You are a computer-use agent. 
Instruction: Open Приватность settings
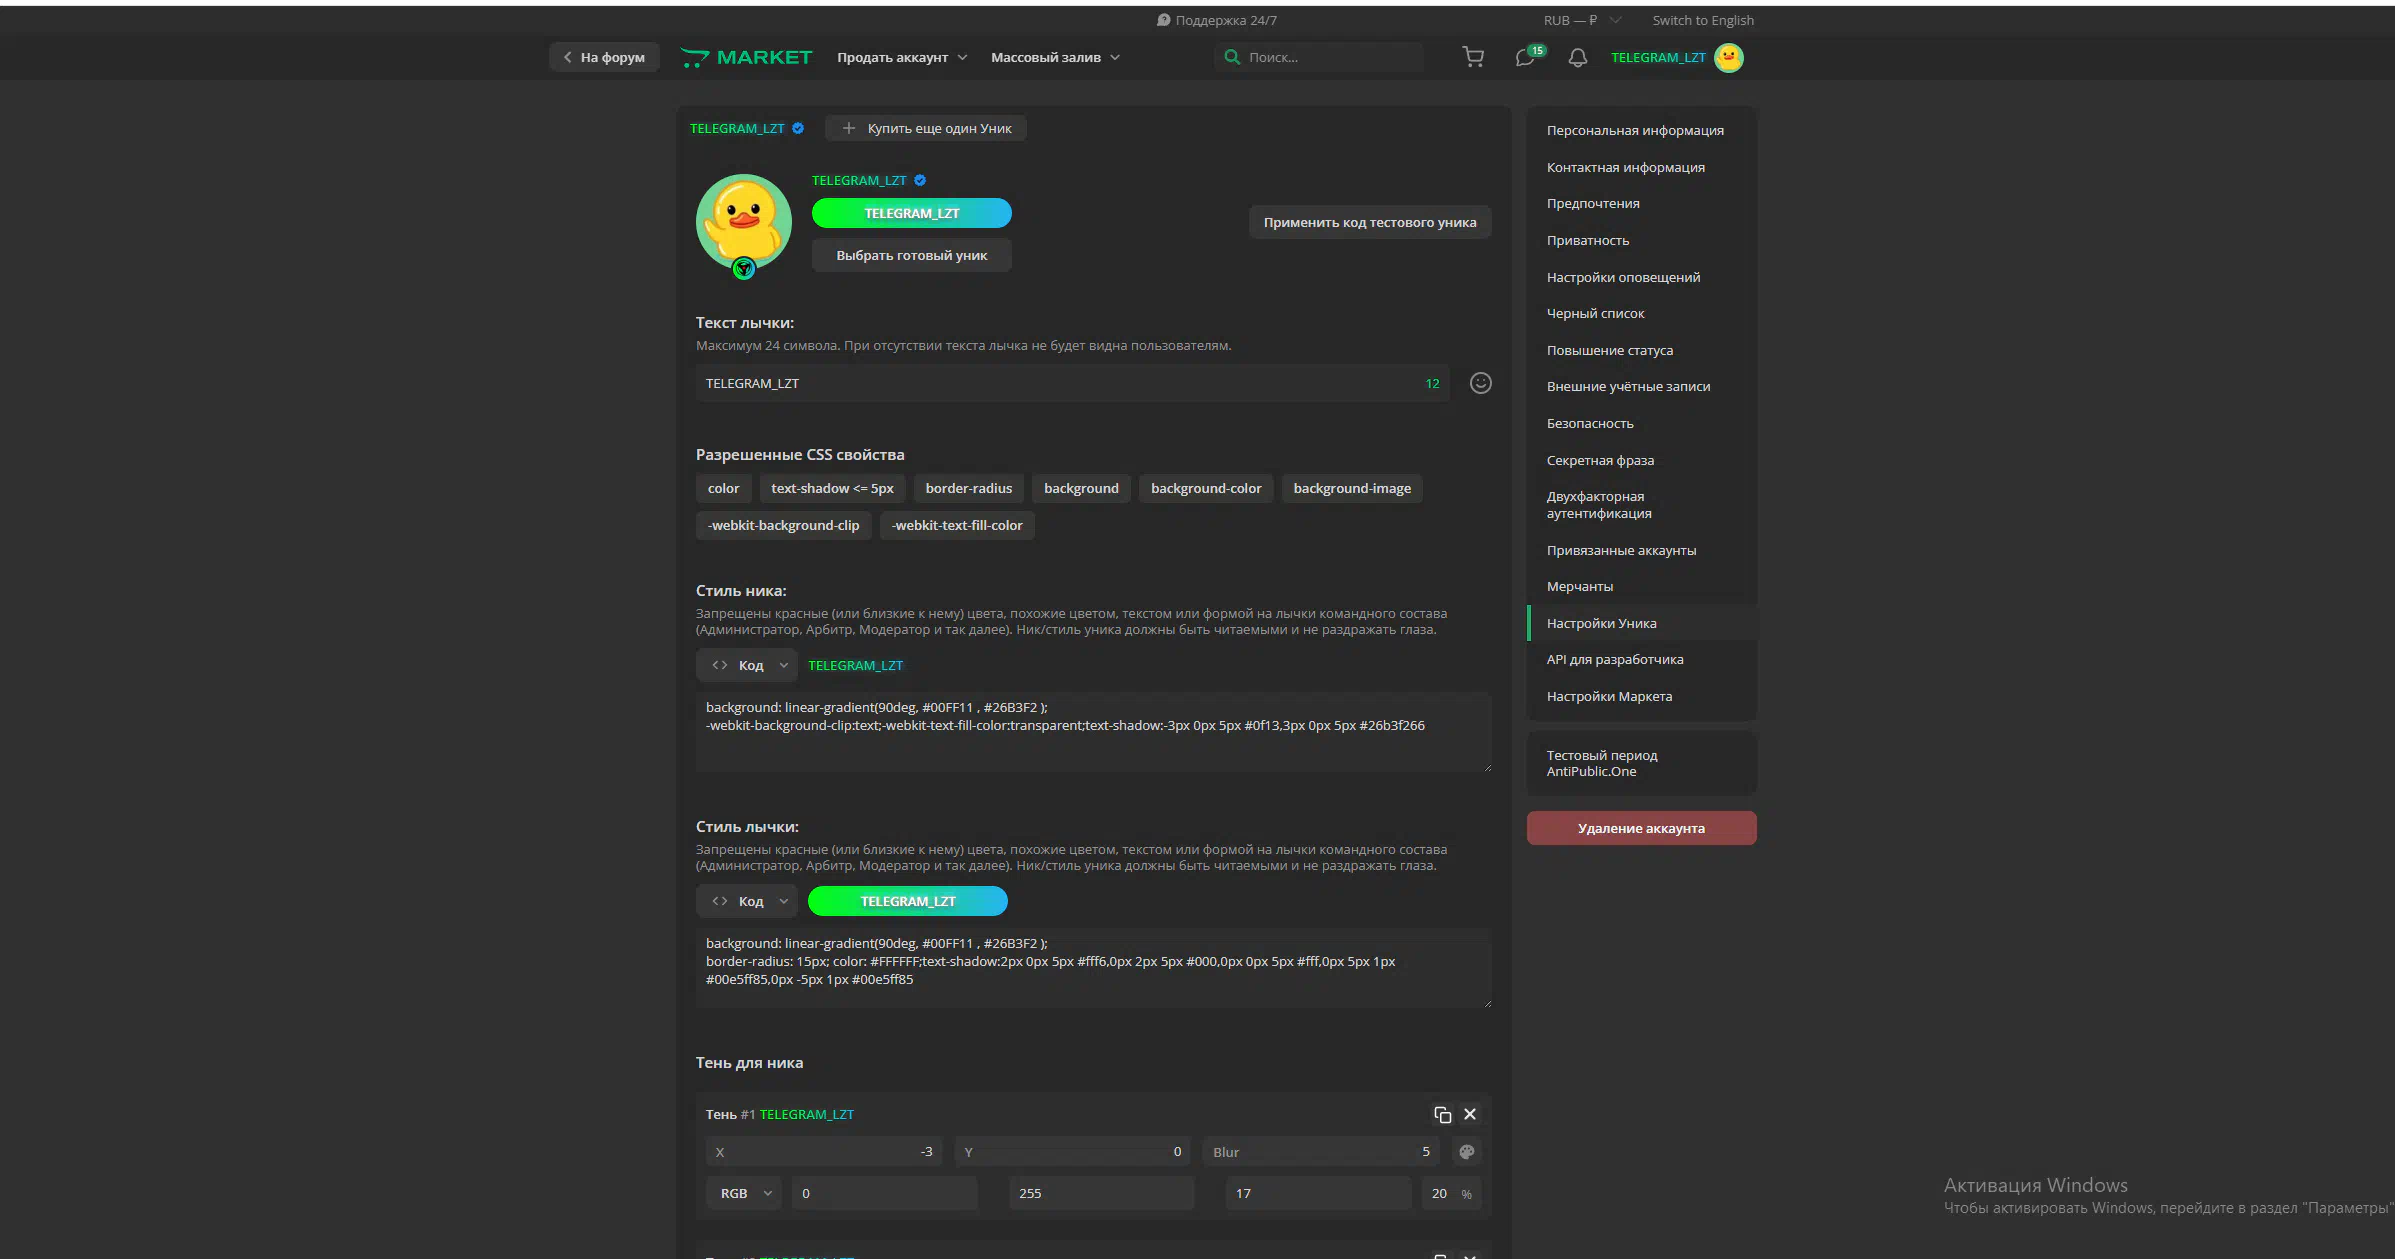[1642, 240]
